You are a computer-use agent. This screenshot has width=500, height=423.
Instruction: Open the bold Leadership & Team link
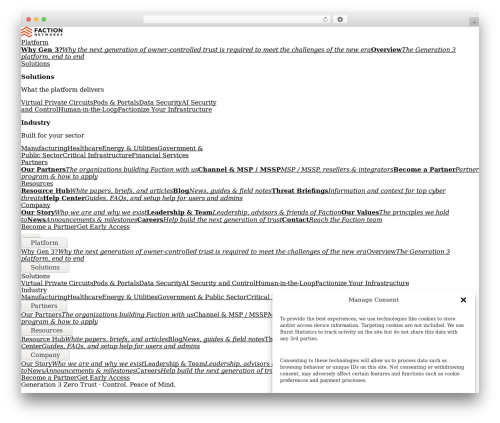point(180,212)
